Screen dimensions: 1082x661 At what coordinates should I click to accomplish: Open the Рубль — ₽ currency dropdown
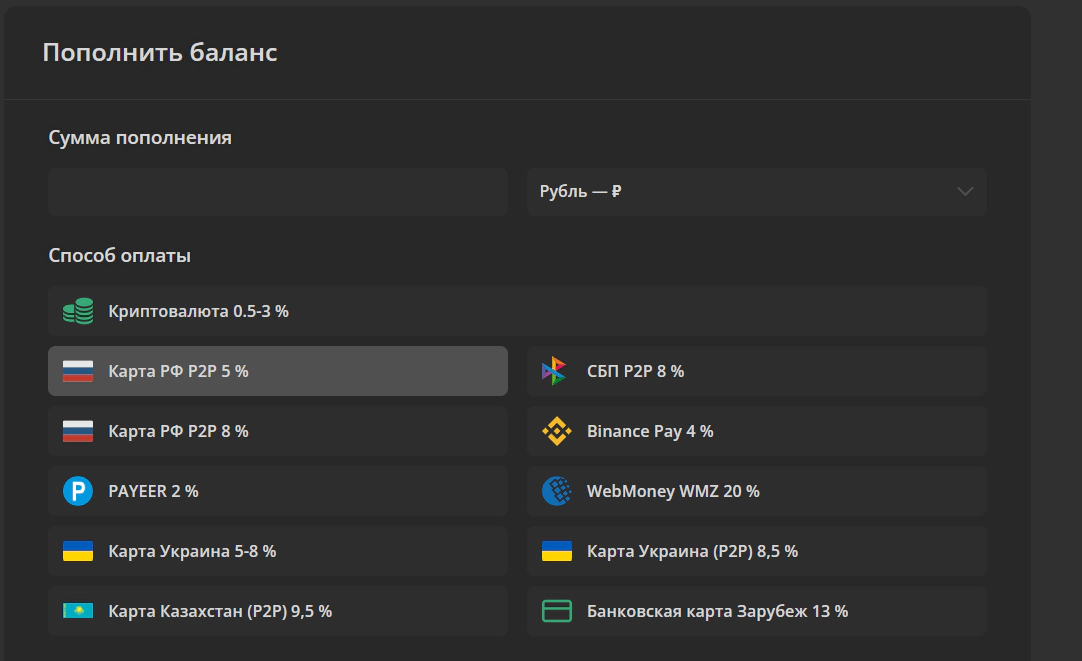pyautogui.click(x=757, y=192)
